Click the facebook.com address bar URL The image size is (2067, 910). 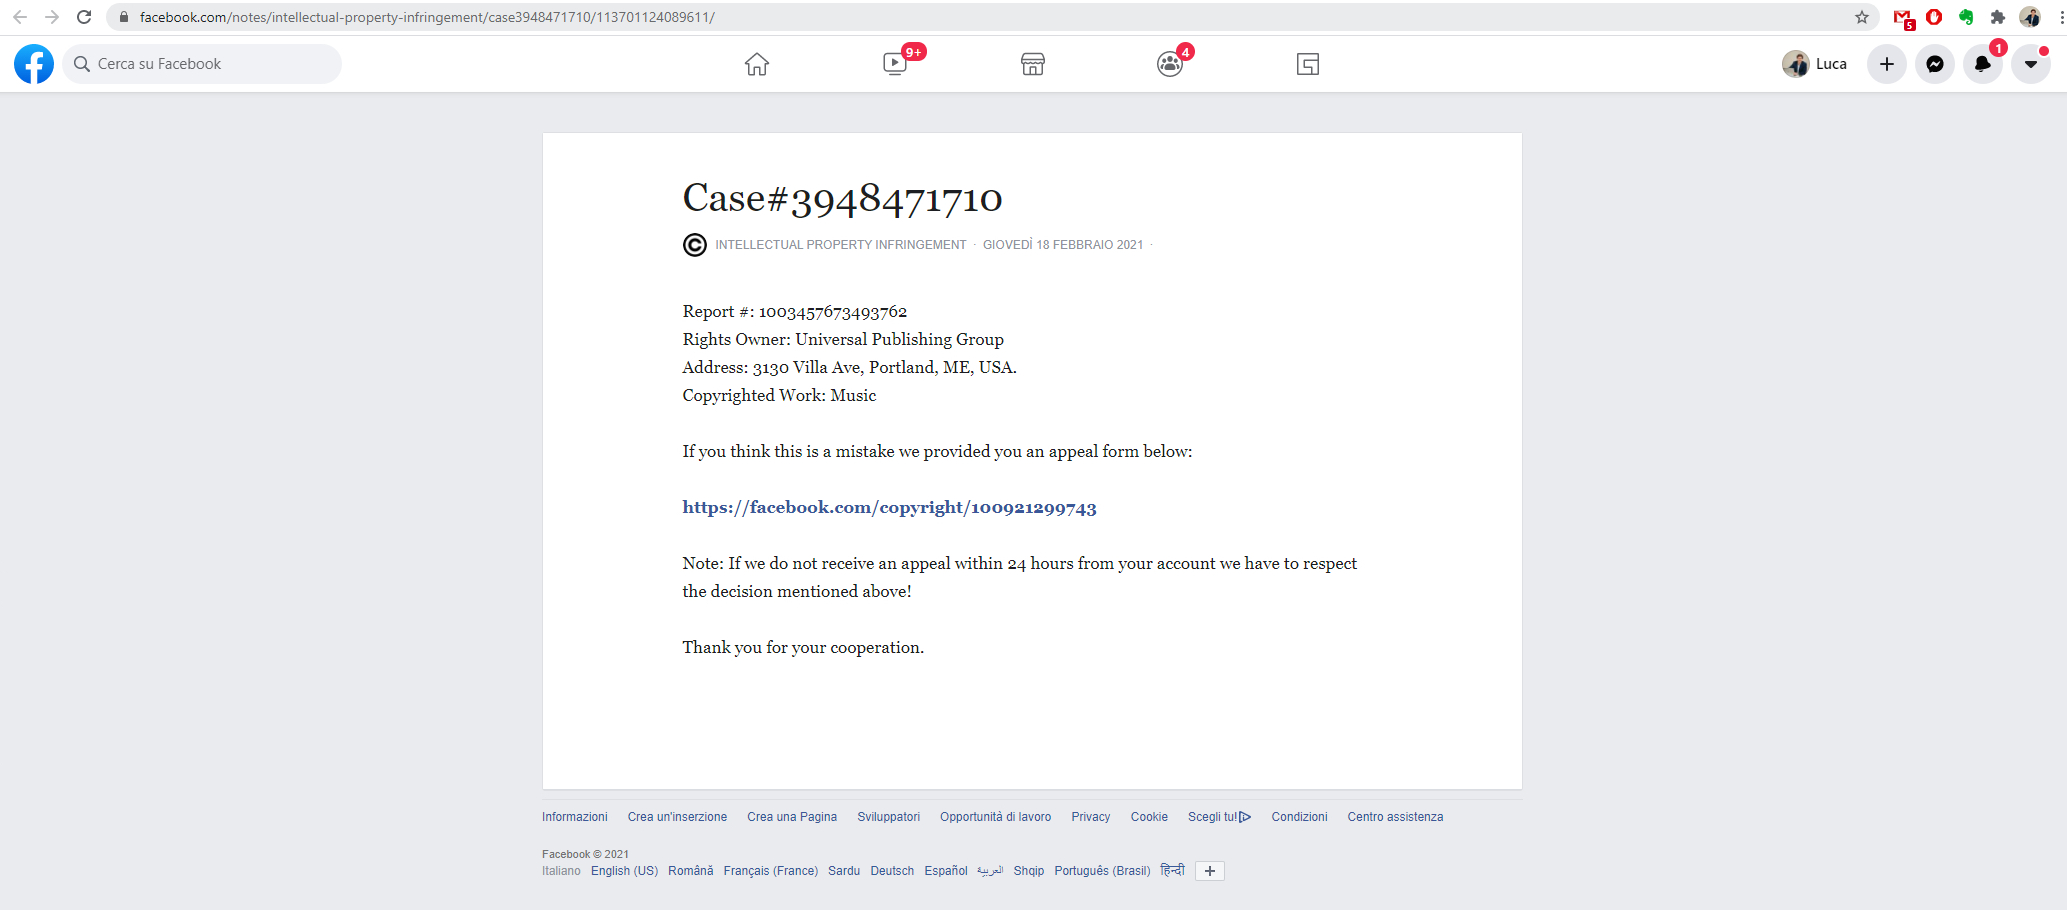[x=427, y=17]
